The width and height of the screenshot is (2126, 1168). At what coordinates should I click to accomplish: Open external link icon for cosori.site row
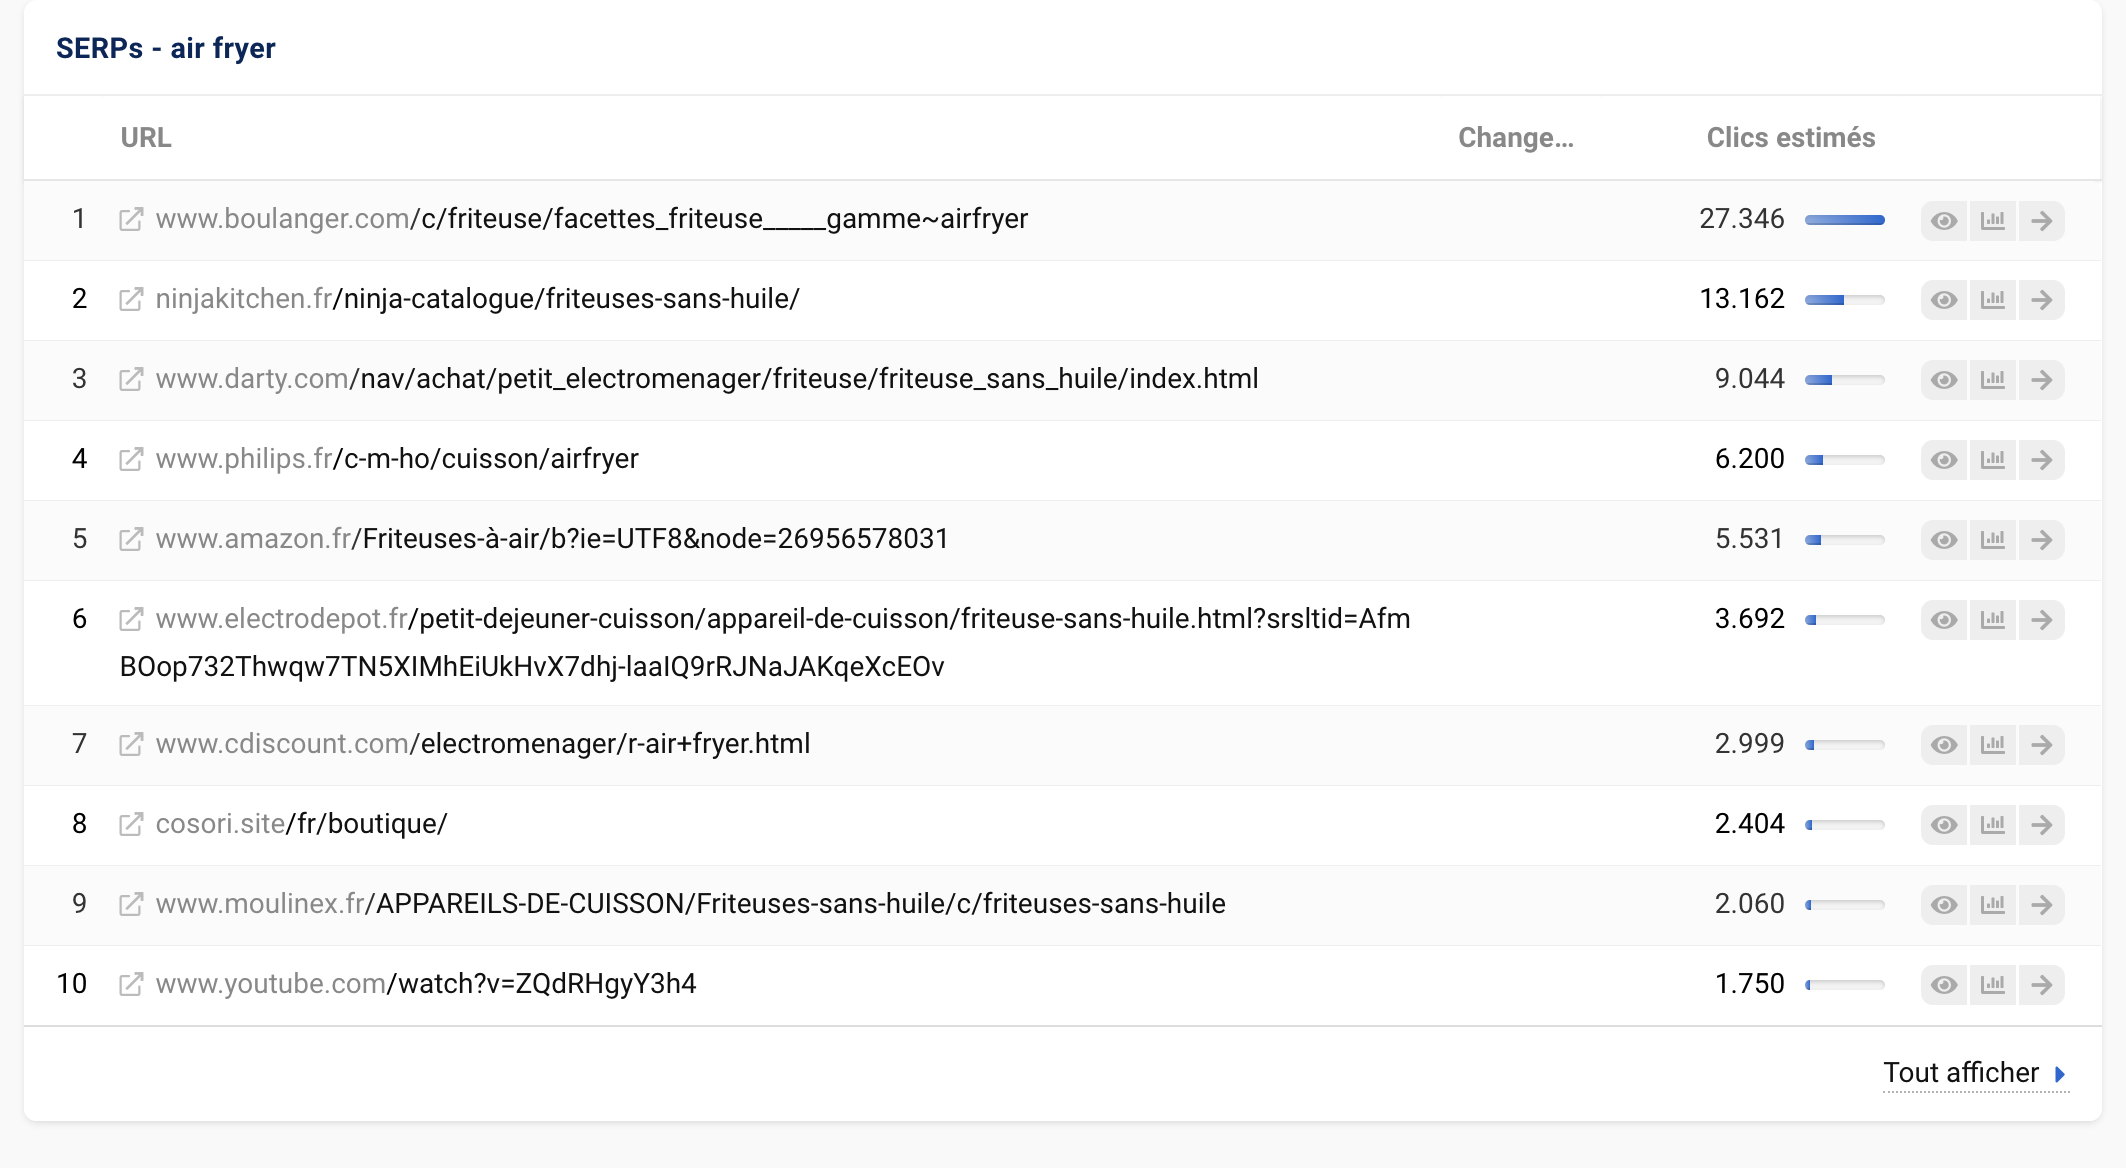131,824
